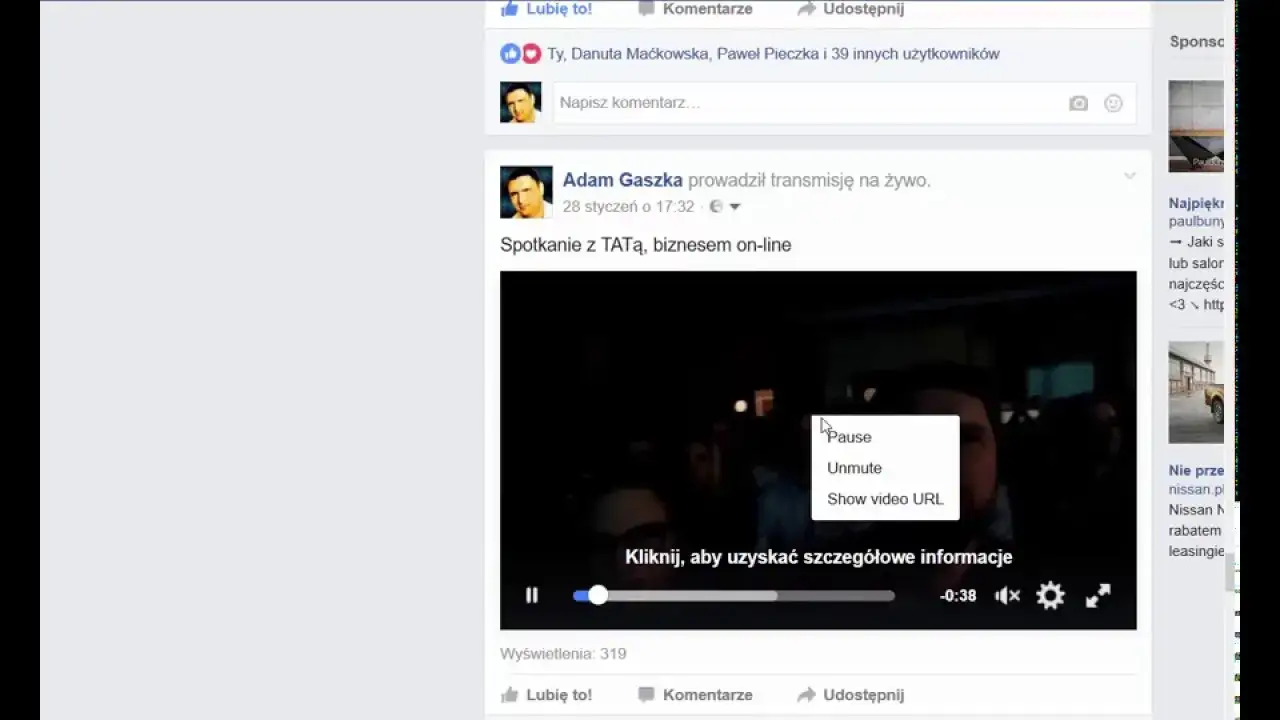Open post options with the chevron at top right
1280x720 pixels.
1129,175
